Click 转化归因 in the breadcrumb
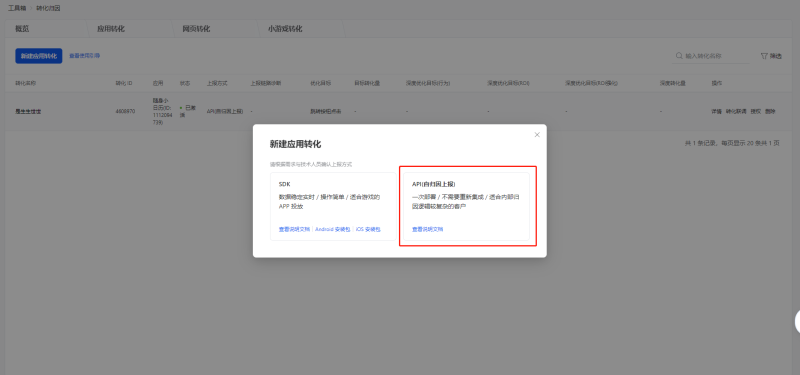Viewport: 800px width, 375px height. point(48,8)
